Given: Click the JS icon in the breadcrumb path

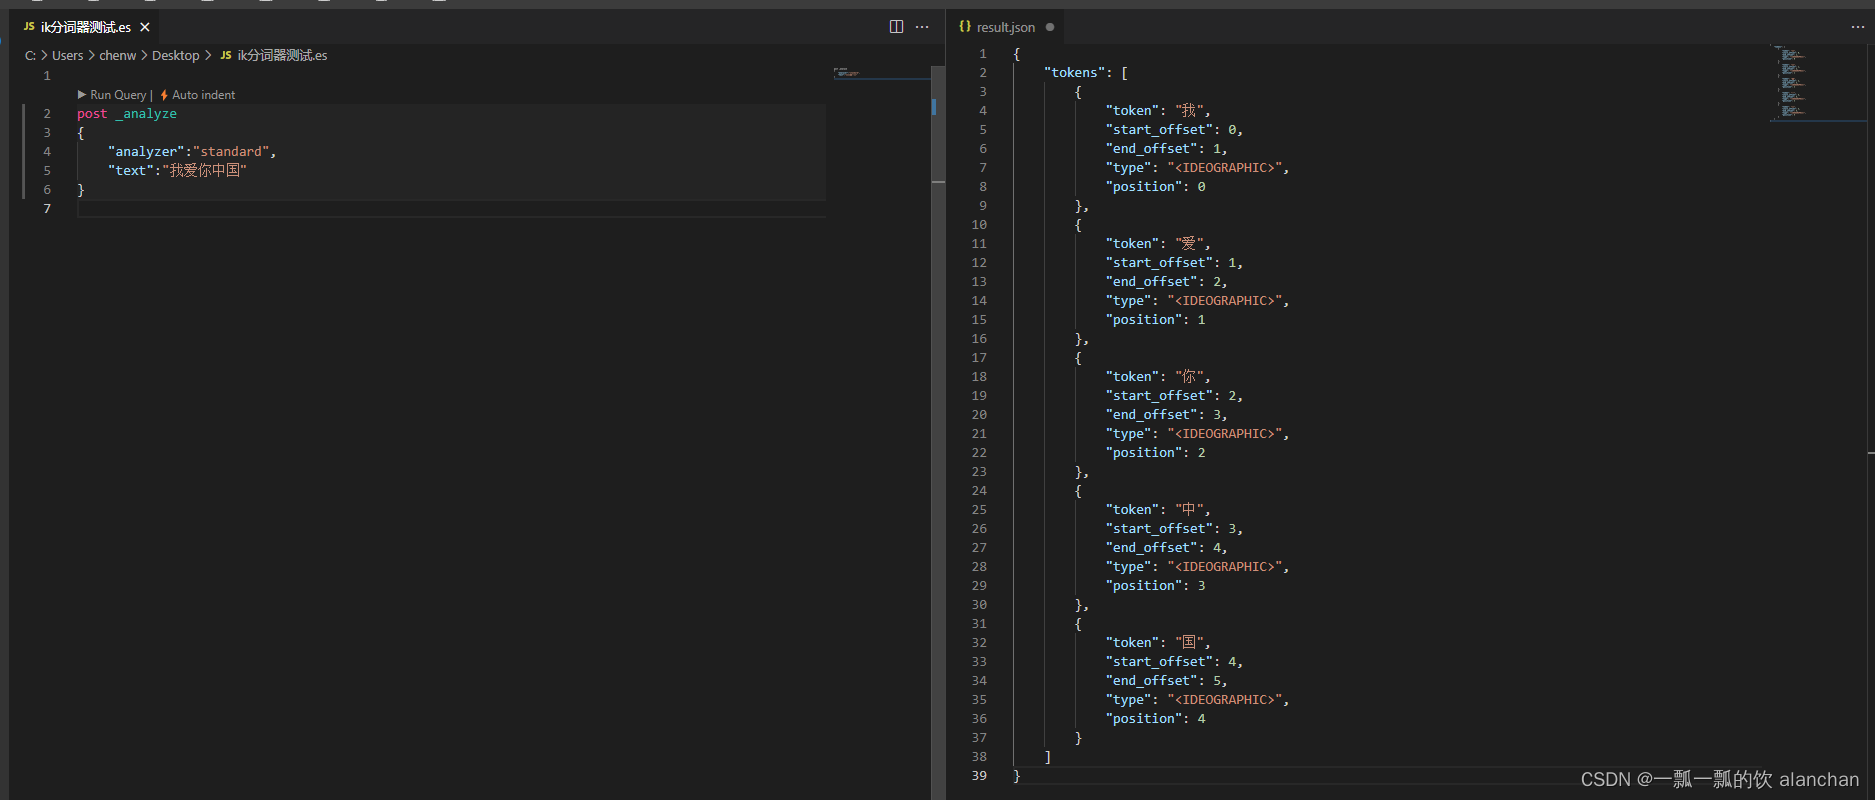Looking at the screenshot, I should coord(226,55).
